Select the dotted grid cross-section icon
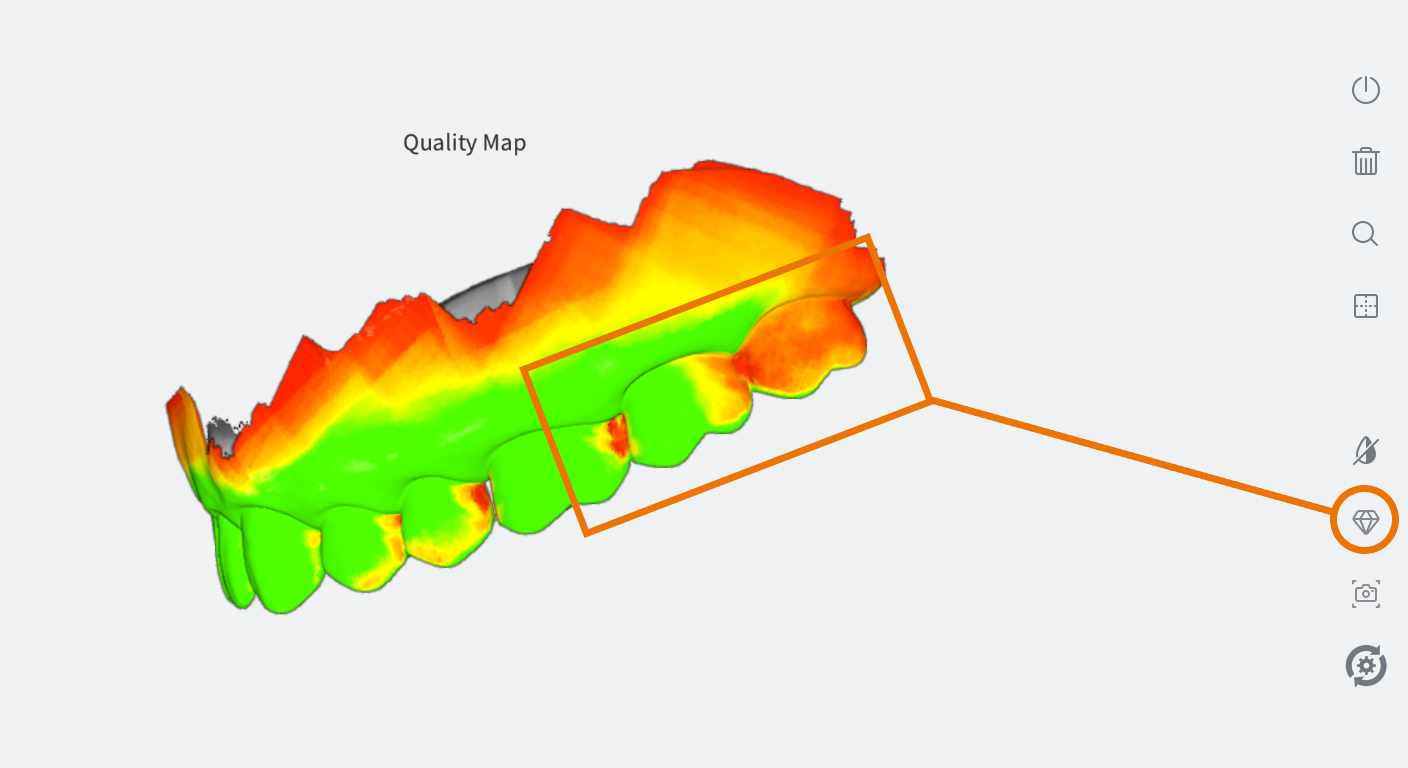1408x768 pixels. pos(1365,306)
